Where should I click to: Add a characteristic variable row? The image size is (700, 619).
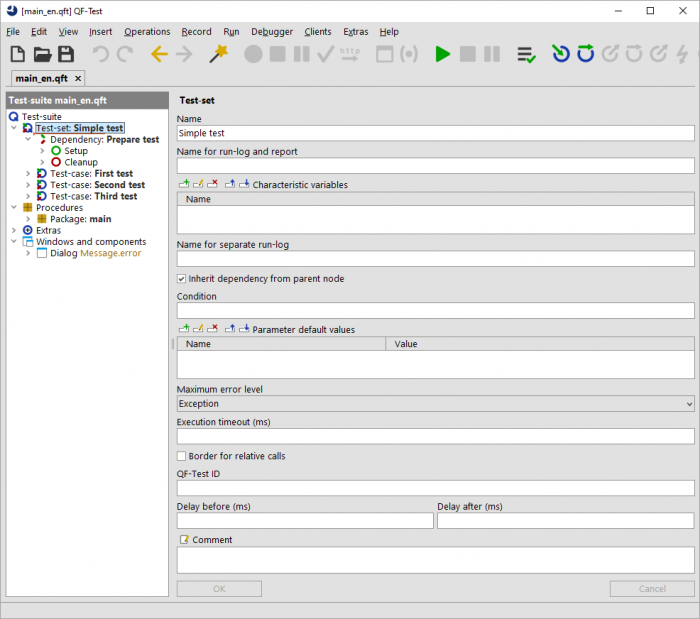click(184, 184)
